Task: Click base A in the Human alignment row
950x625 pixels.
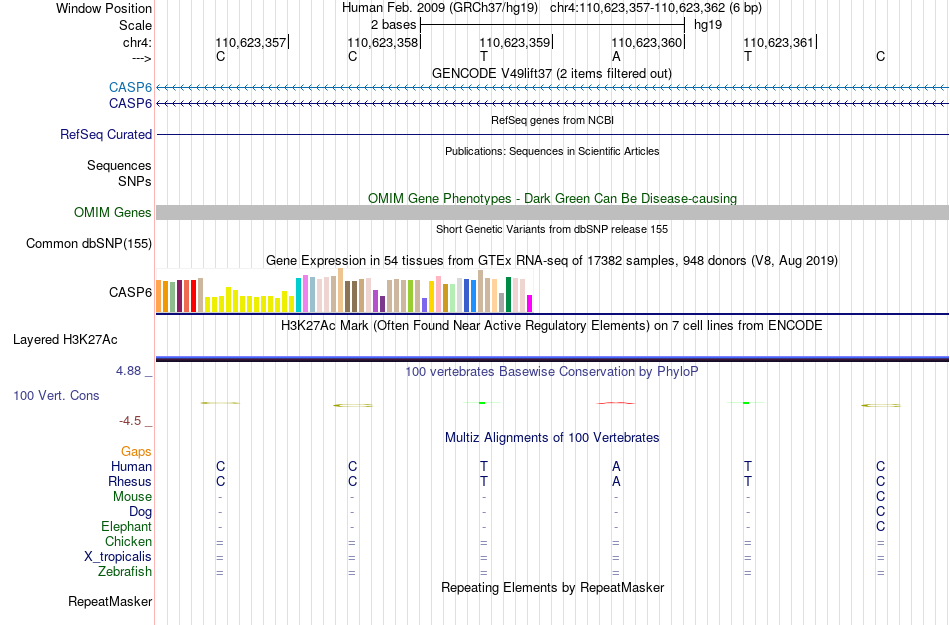Action: [x=616, y=466]
